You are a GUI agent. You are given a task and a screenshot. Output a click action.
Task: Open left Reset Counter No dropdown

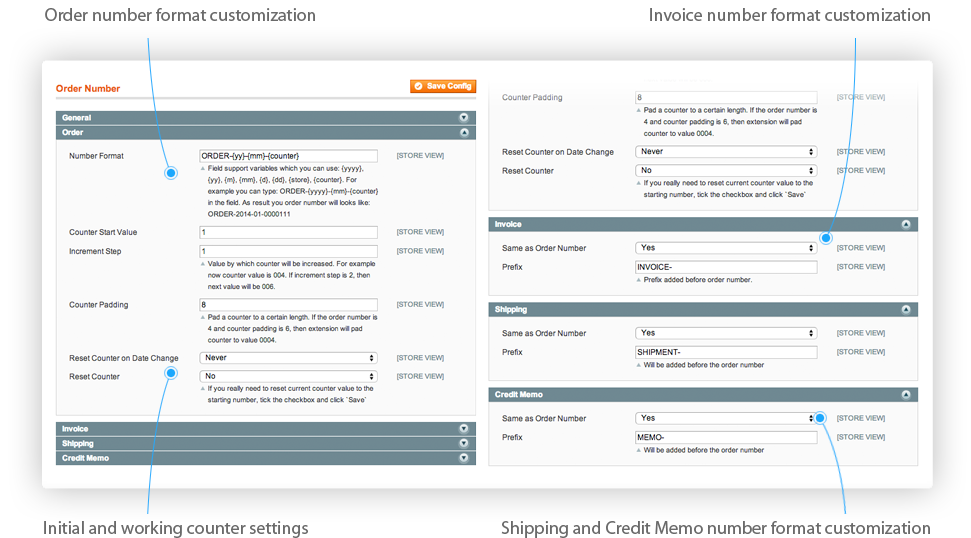coord(288,377)
